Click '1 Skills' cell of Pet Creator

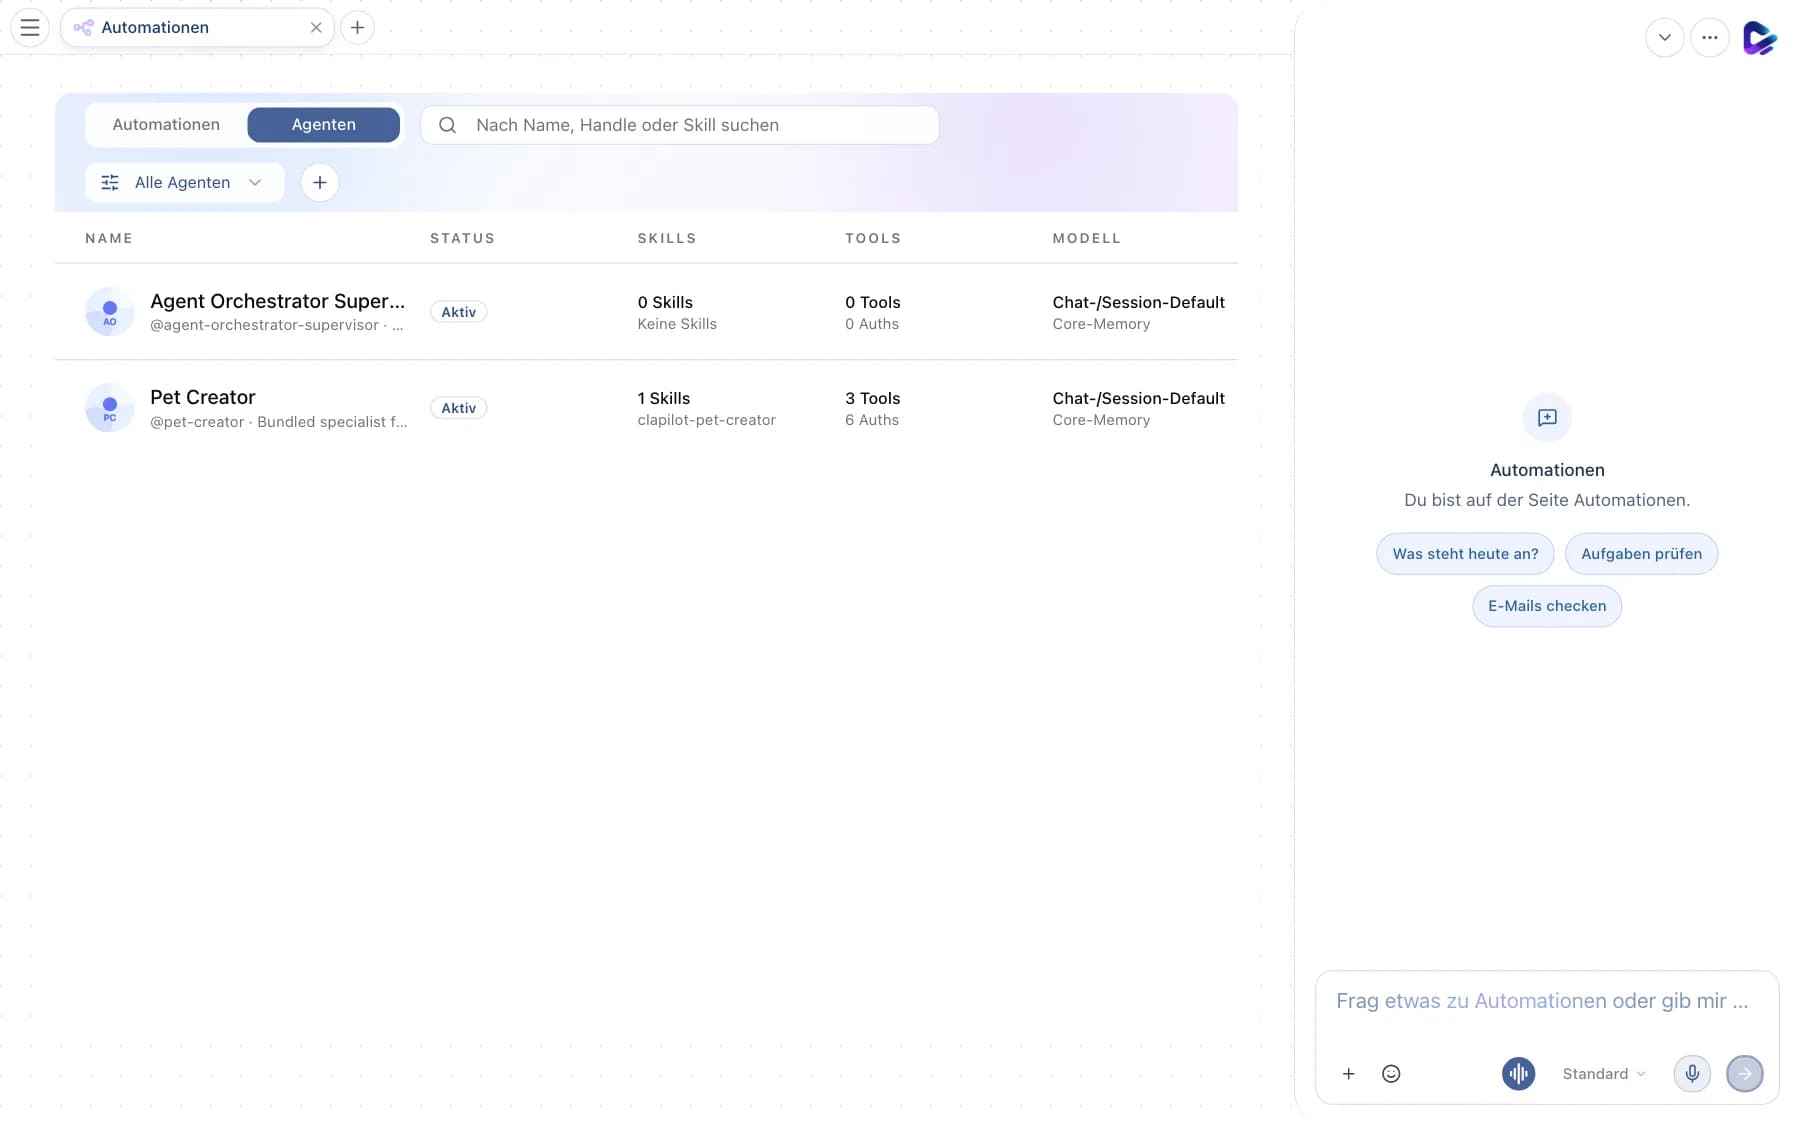[x=664, y=398]
